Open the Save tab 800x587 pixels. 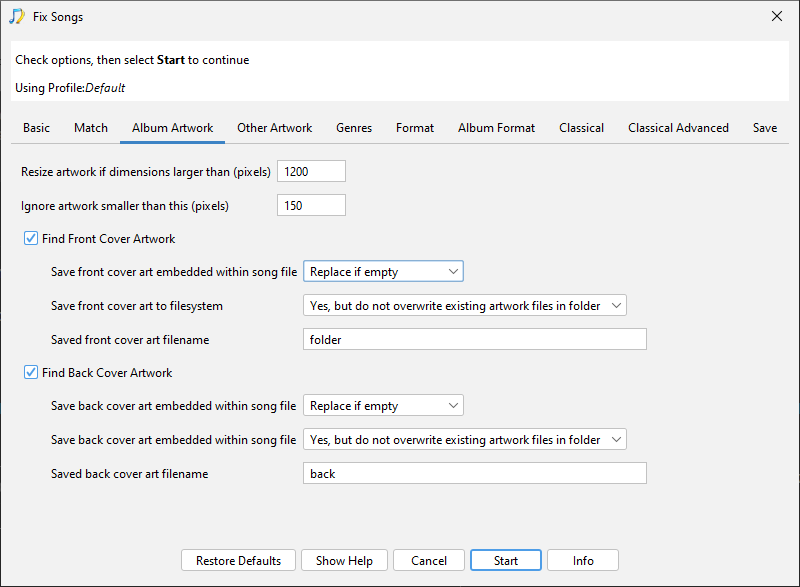(765, 128)
